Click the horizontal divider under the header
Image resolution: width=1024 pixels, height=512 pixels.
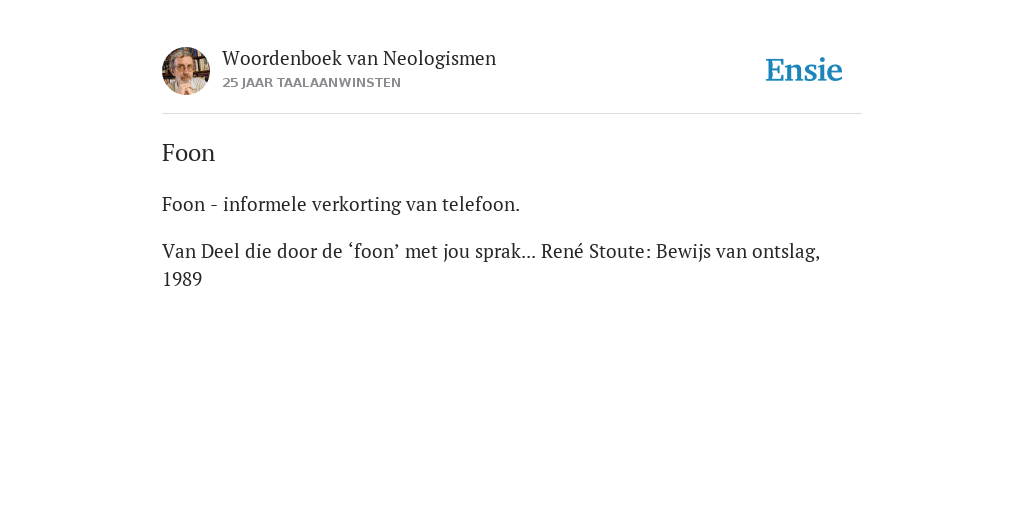click(512, 114)
